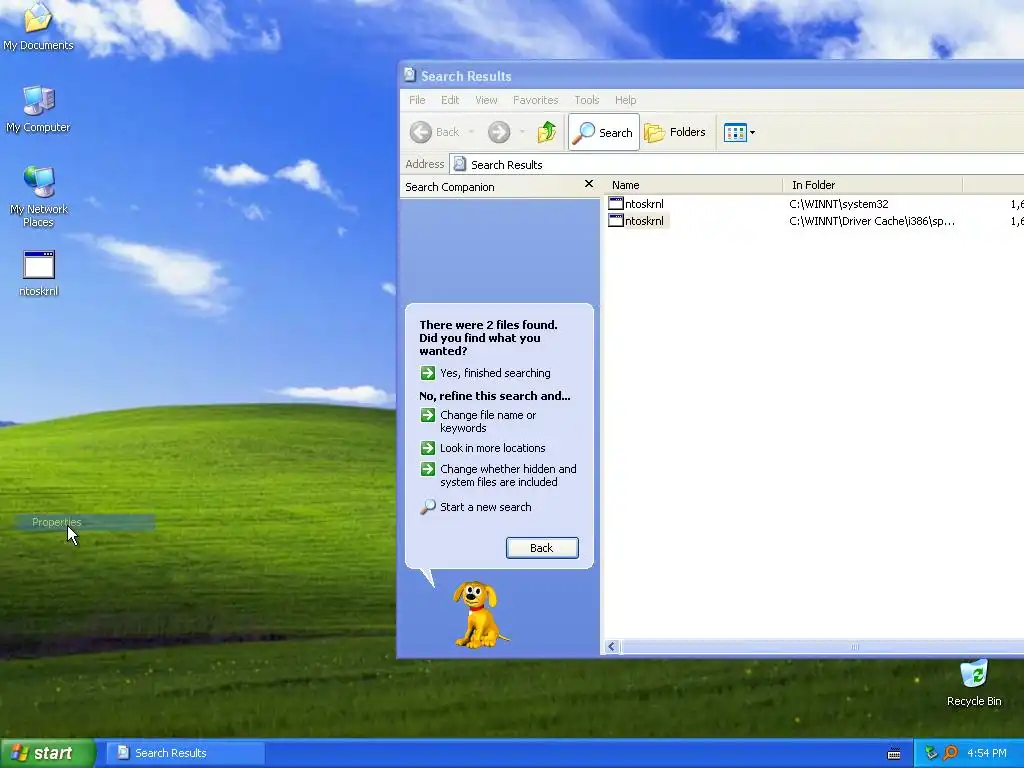Viewport: 1024px width, 768px height.
Task: Click the horizontal scrollbar thumb
Action: 854,647
